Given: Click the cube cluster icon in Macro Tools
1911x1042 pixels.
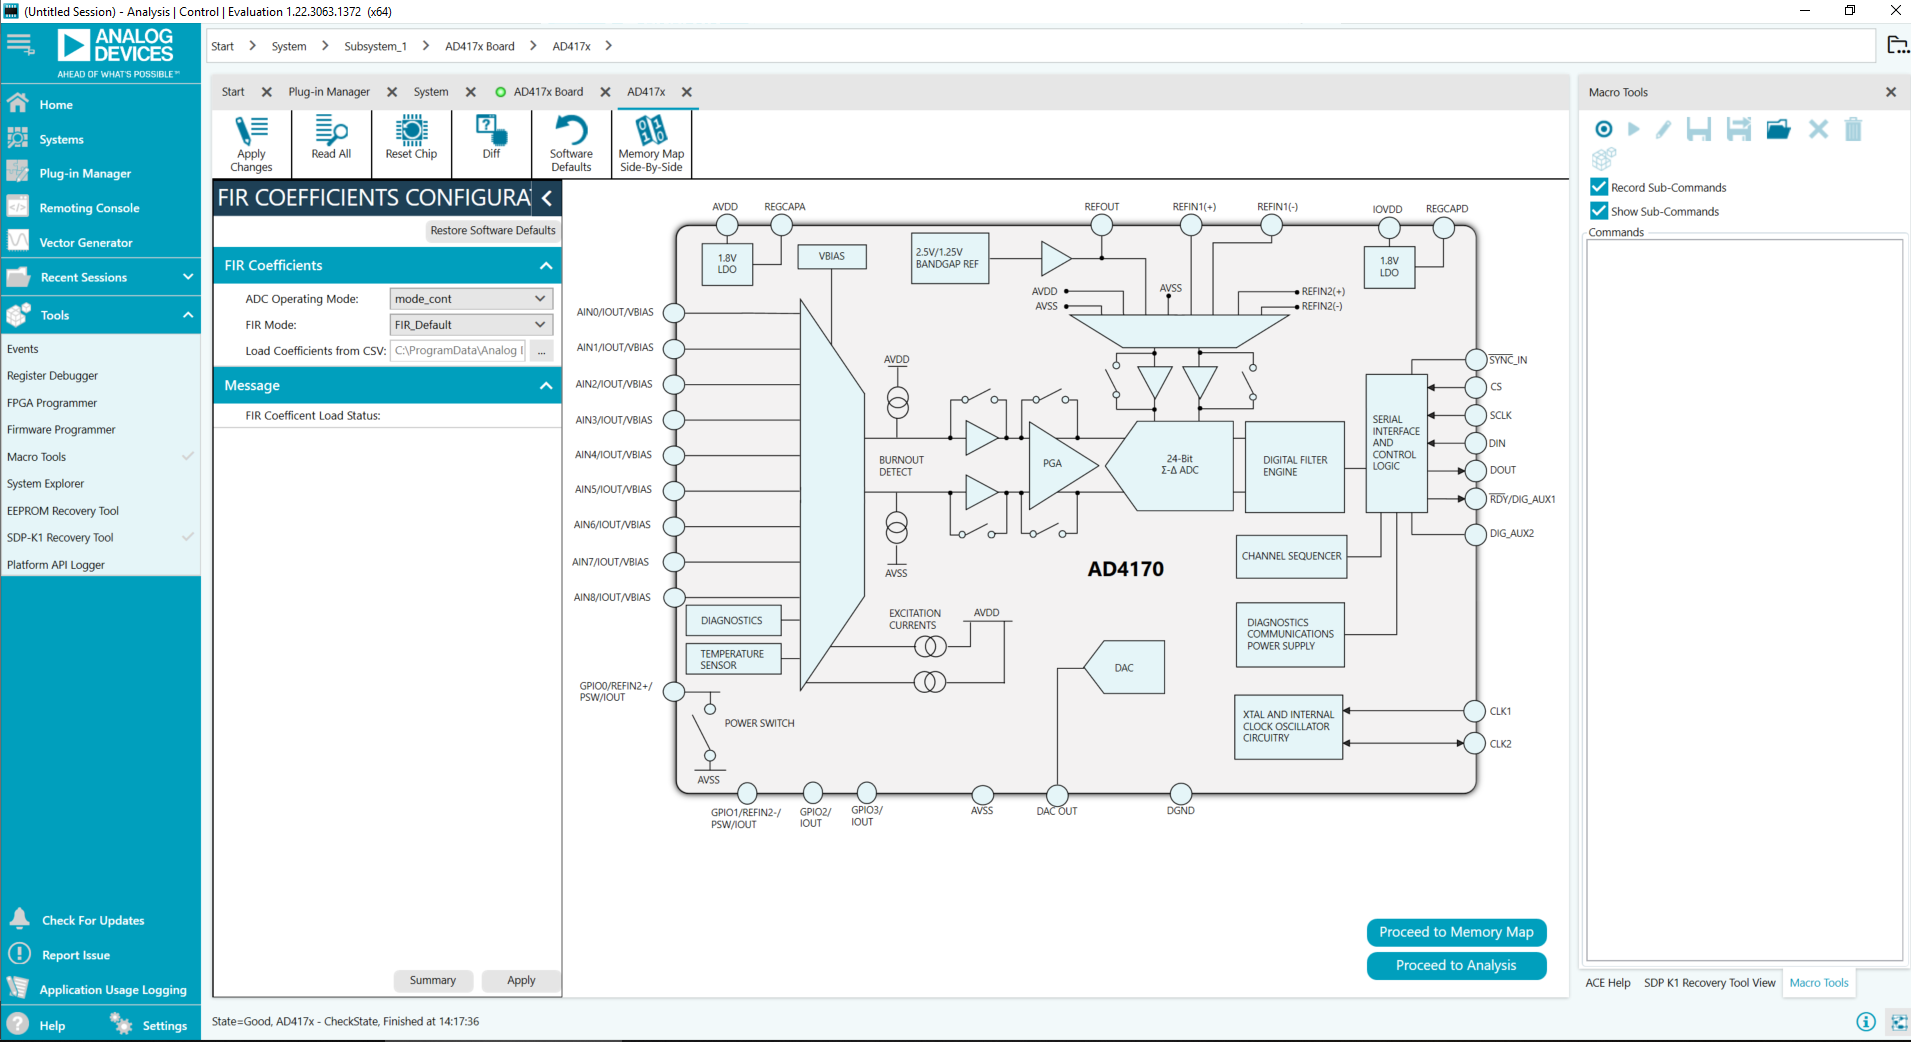Looking at the screenshot, I should (1604, 158).
